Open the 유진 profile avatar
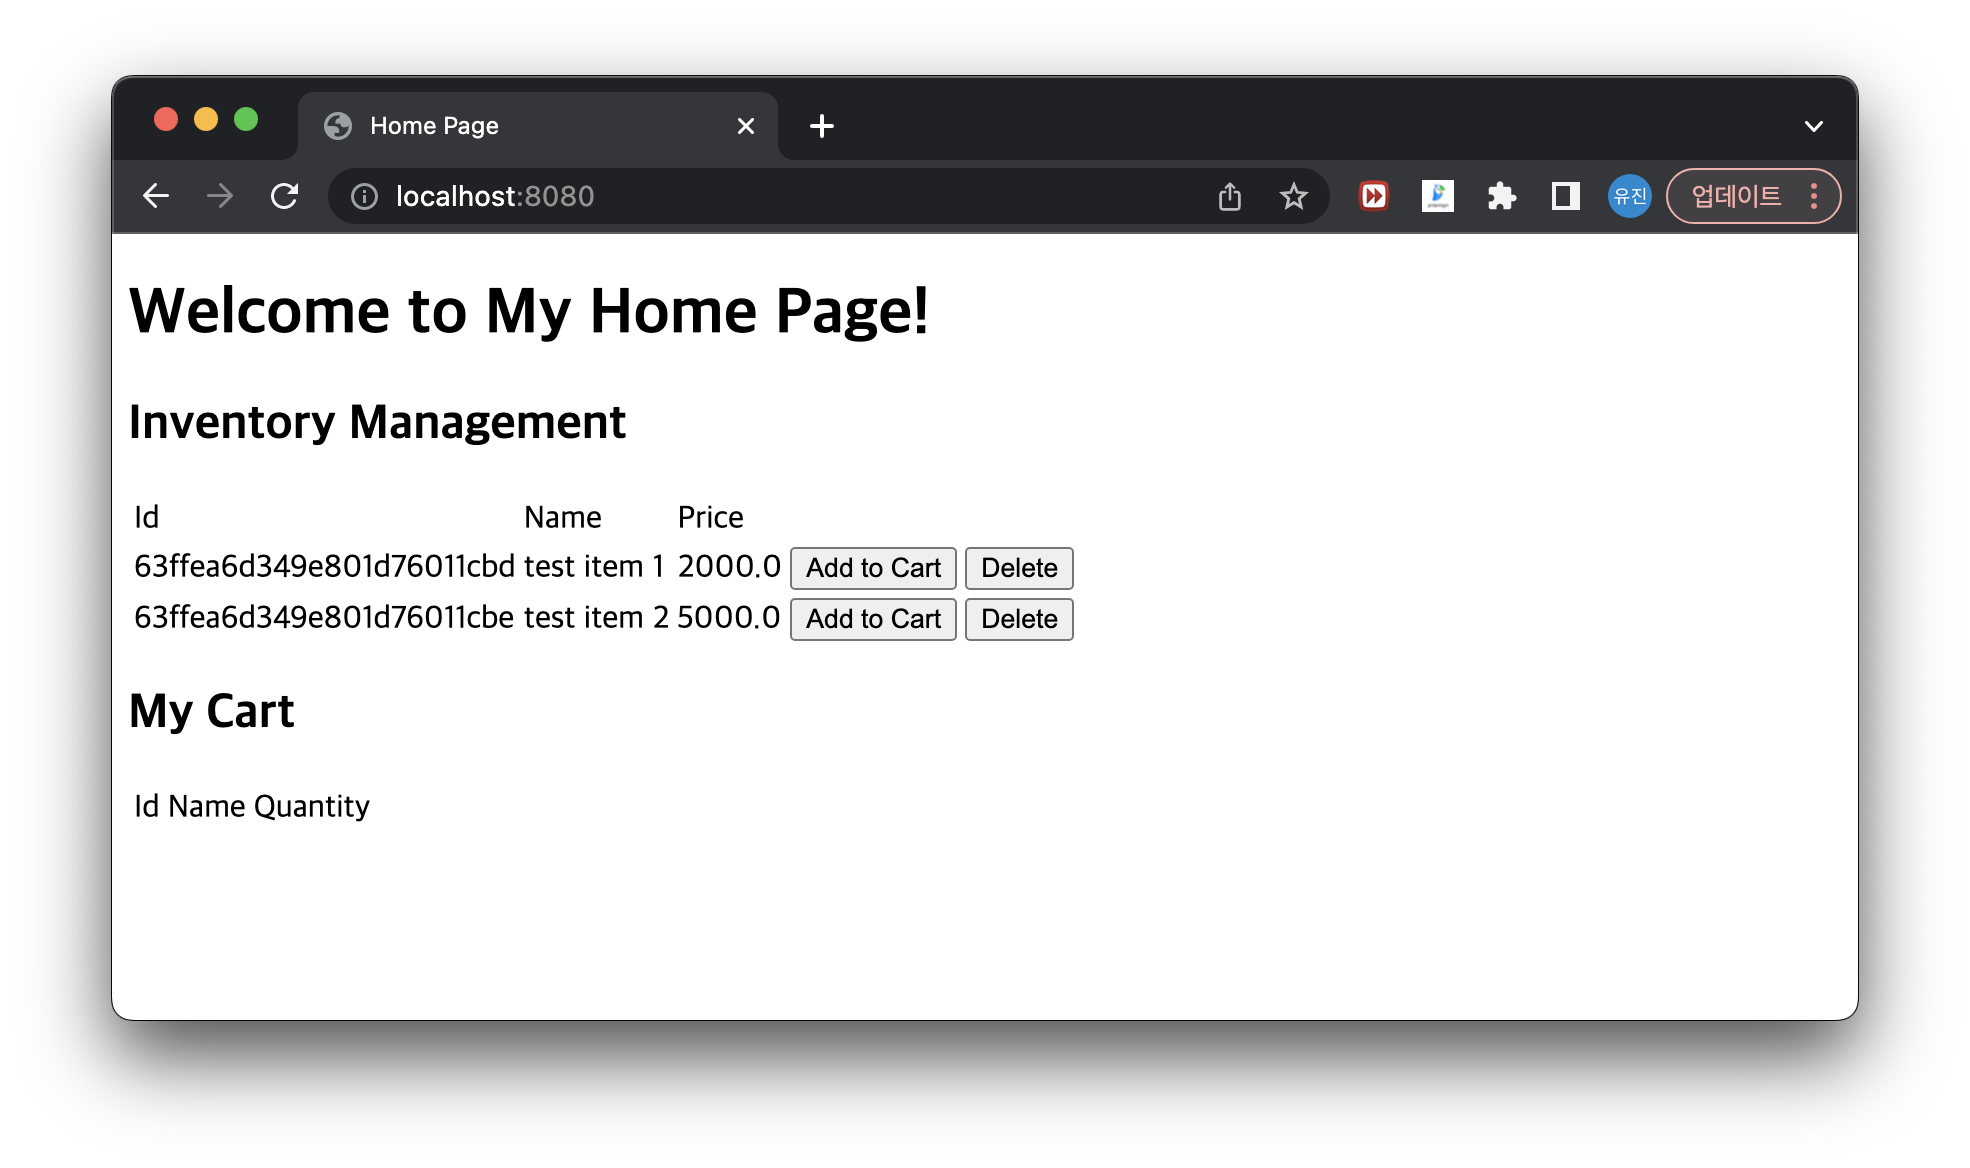The width and height of the screenshot is (1970, 1168). pos(1629,196)
